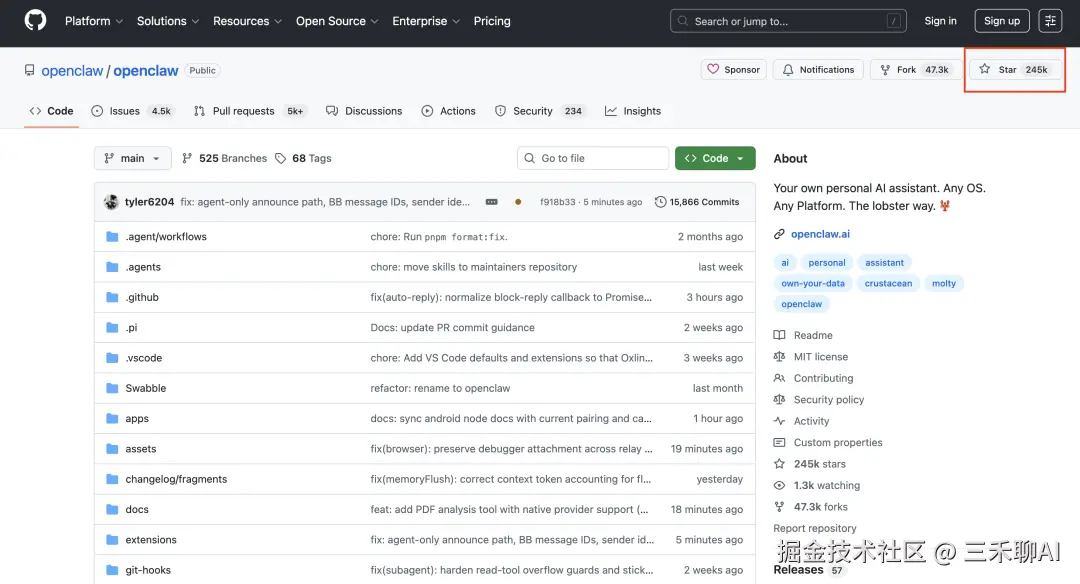The width and height of the screenshot is (1080, 584).
Task: Click the molty topic tag
Action: [944, 283]
